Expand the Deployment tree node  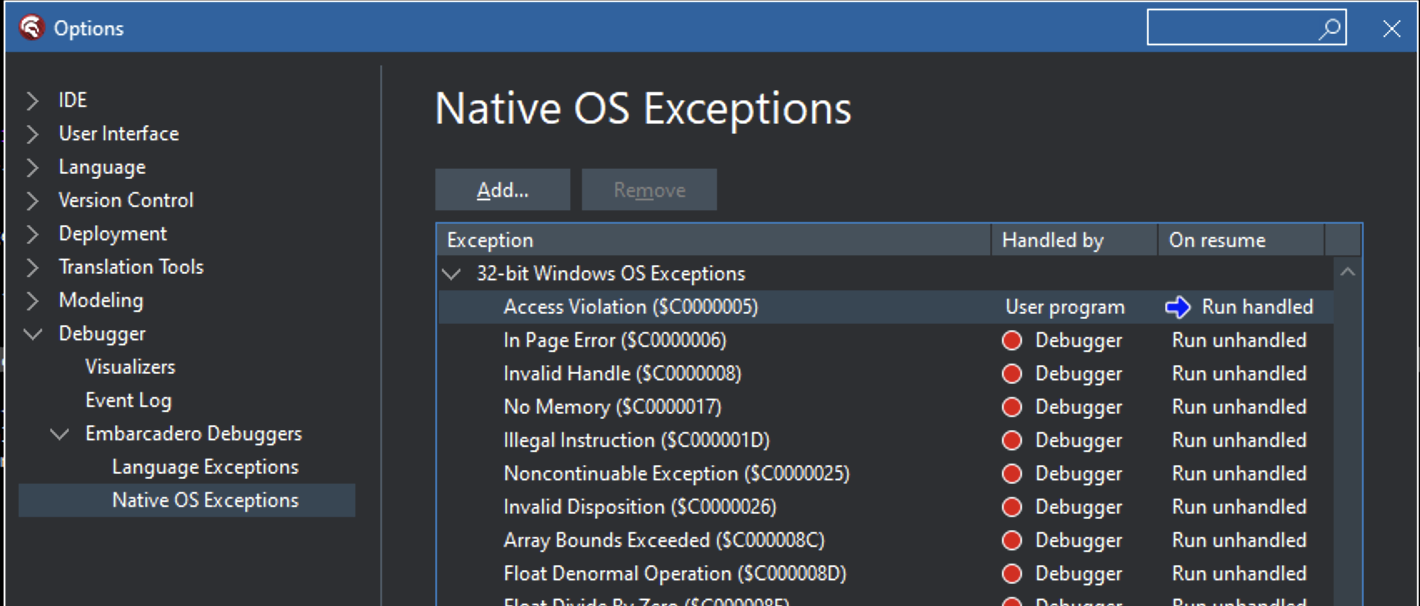coord(33,234)
